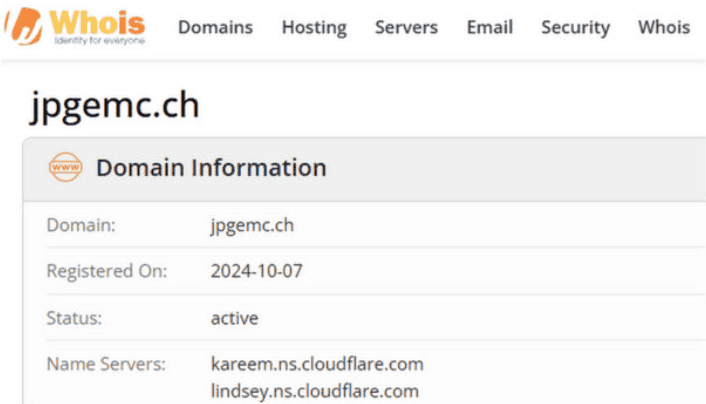Open the Domains menu
Viewport: 706px width, 404px height.
(215, 27)
